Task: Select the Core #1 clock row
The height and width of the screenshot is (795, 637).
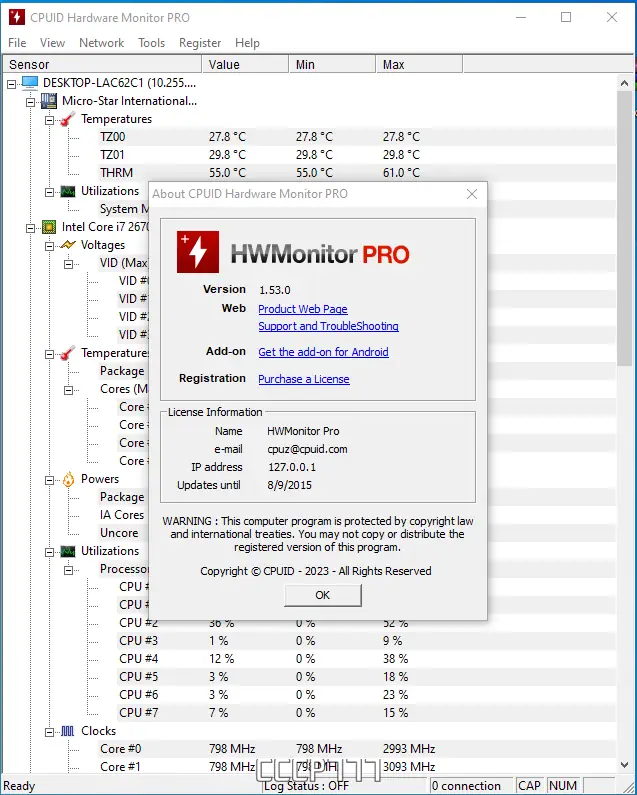Action: 357,767
